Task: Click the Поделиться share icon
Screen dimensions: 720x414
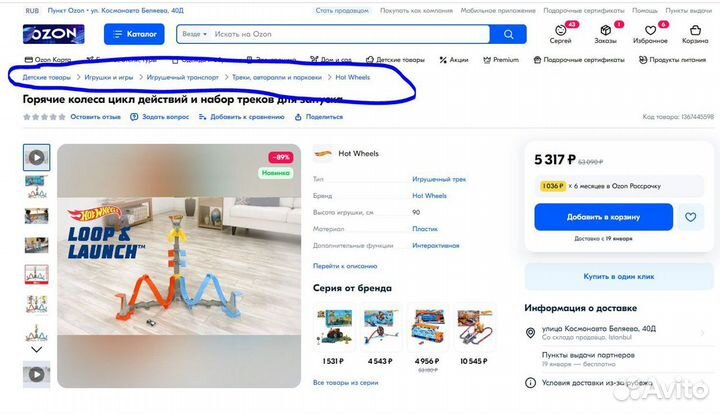Action: tap(298, 117)
